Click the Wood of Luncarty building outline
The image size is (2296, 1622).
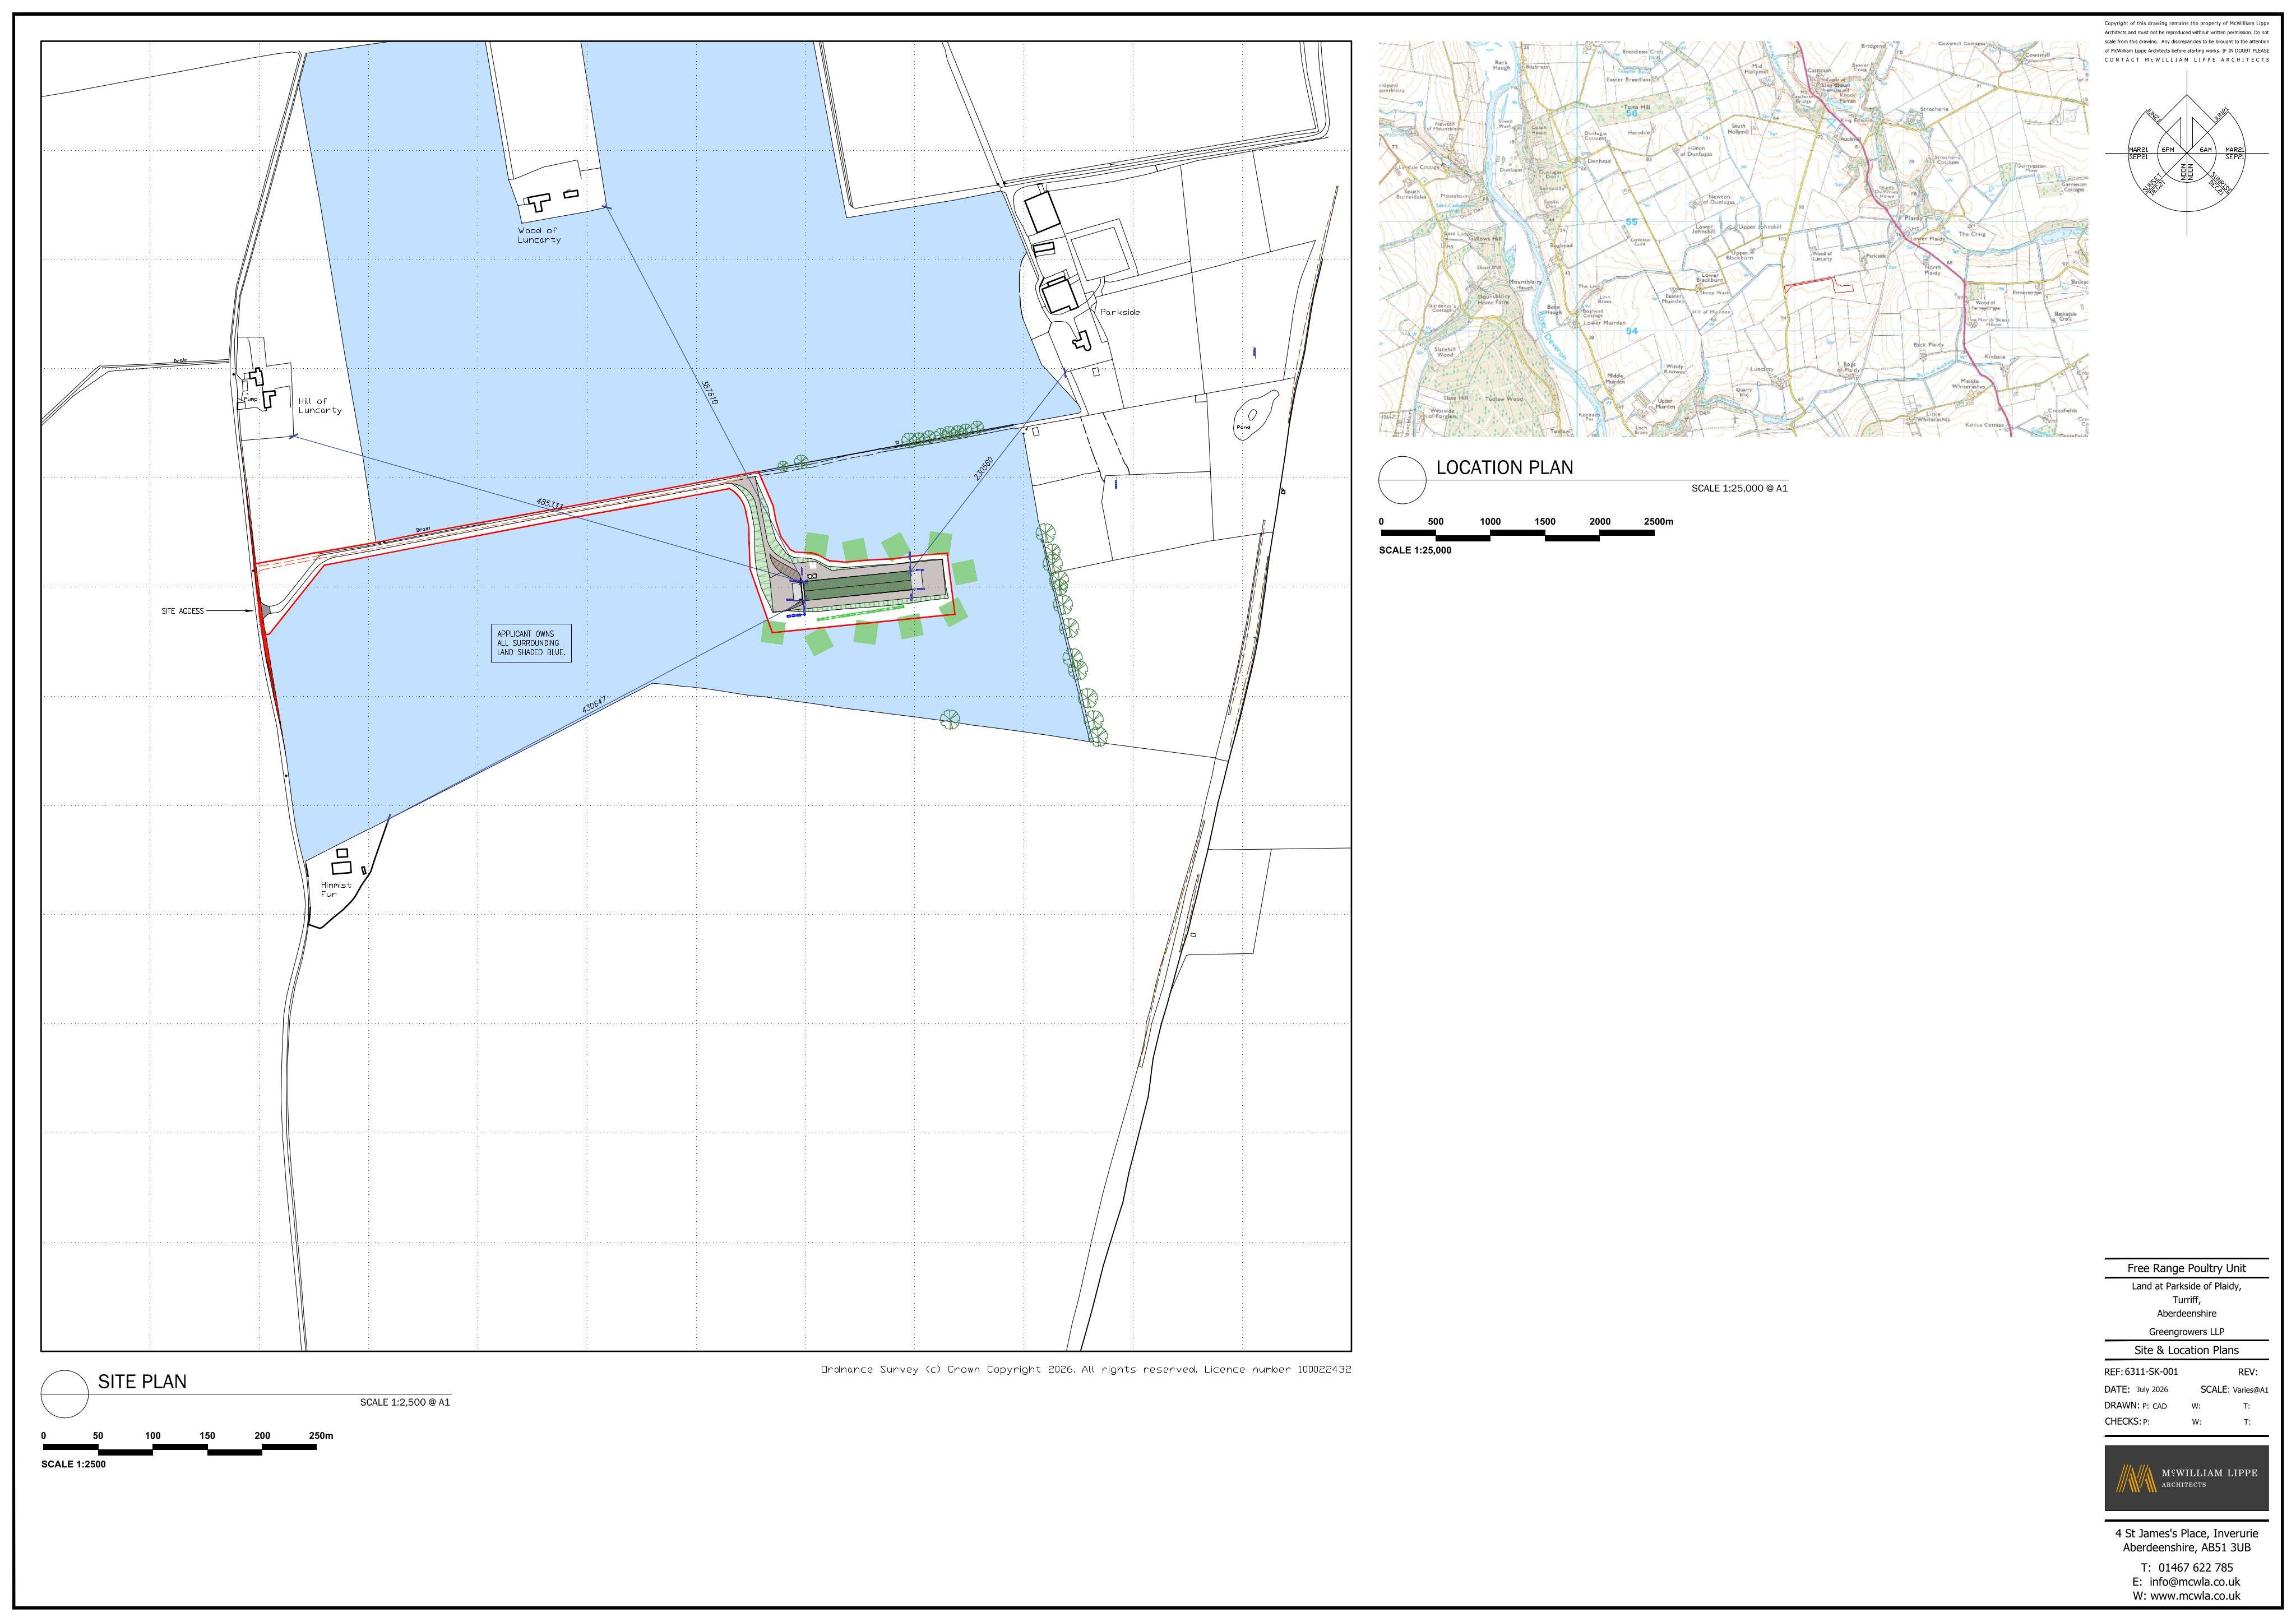coord(539,201)
